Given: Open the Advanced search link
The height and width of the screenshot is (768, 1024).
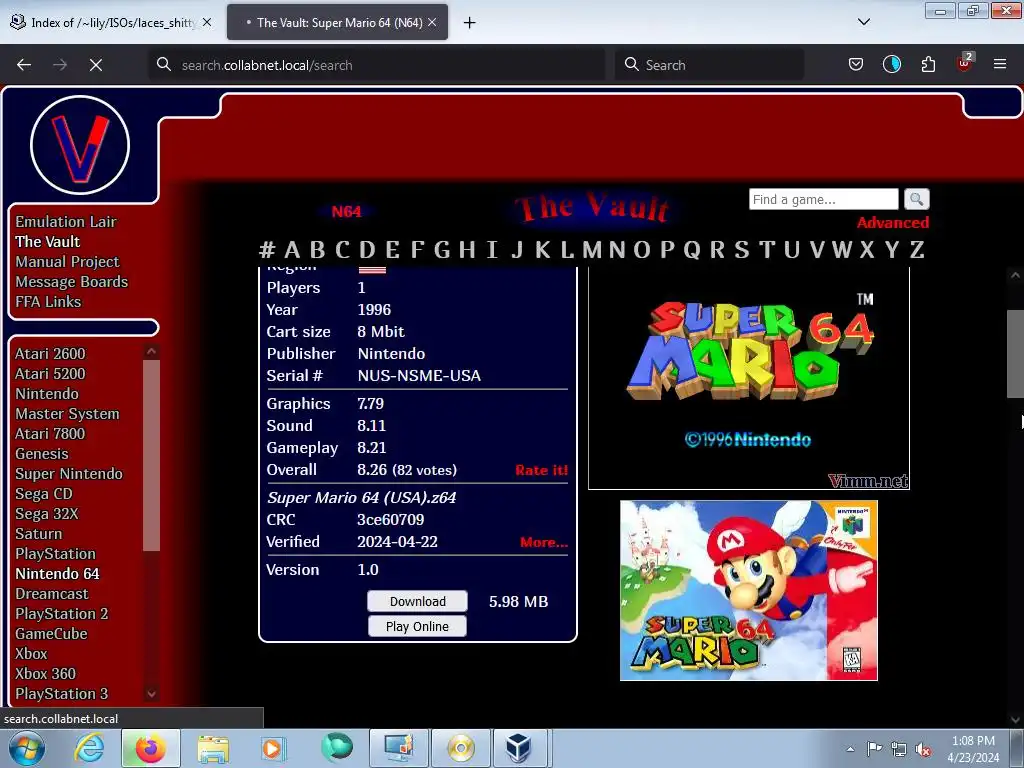Looking at the screenshot, I should pyautogui.click(x=893, y=223).
